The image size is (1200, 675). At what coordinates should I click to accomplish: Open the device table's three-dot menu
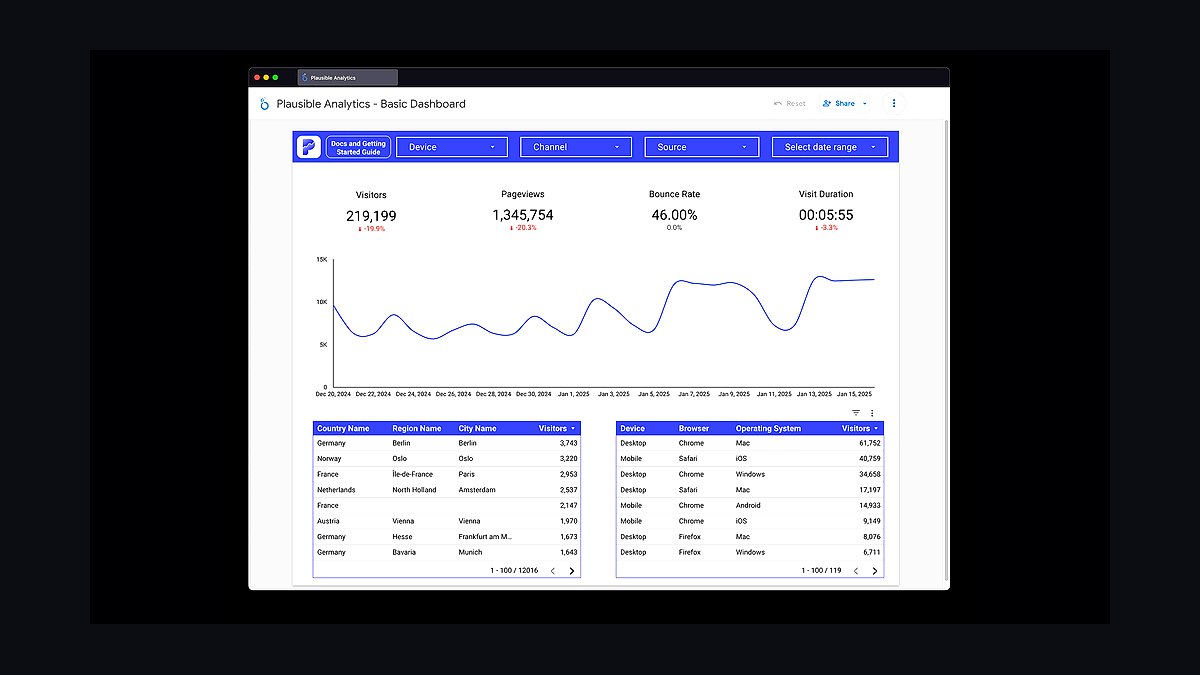pyautogui.click(x=872, y=413)
